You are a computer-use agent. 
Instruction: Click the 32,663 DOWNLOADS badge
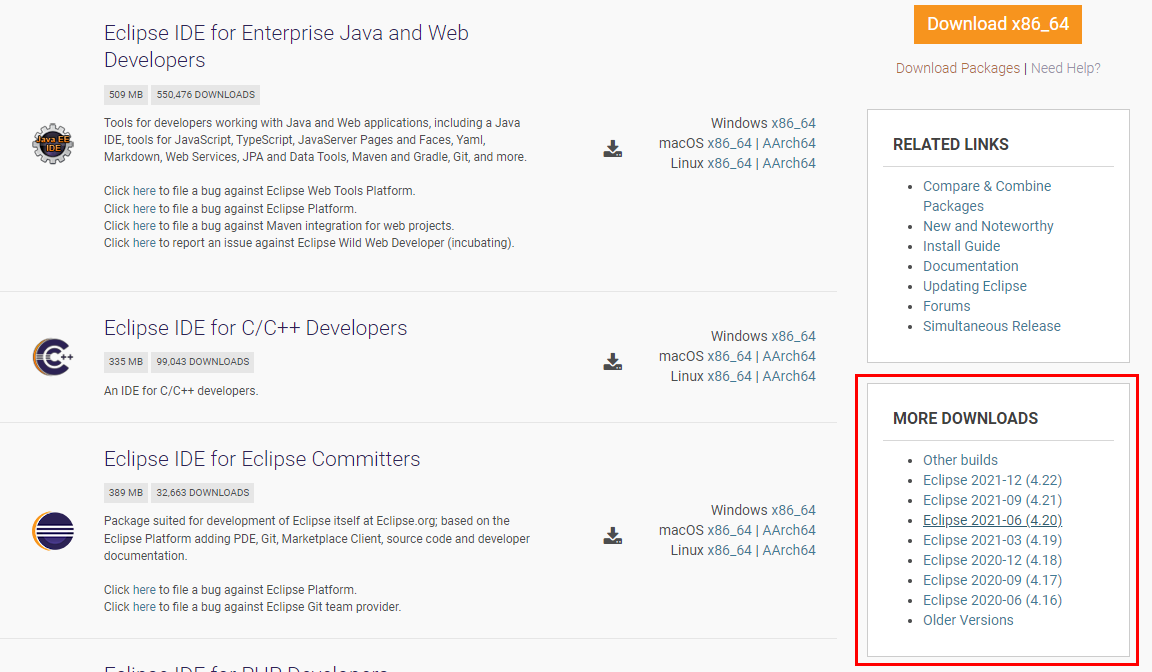[x=203, y=493]
